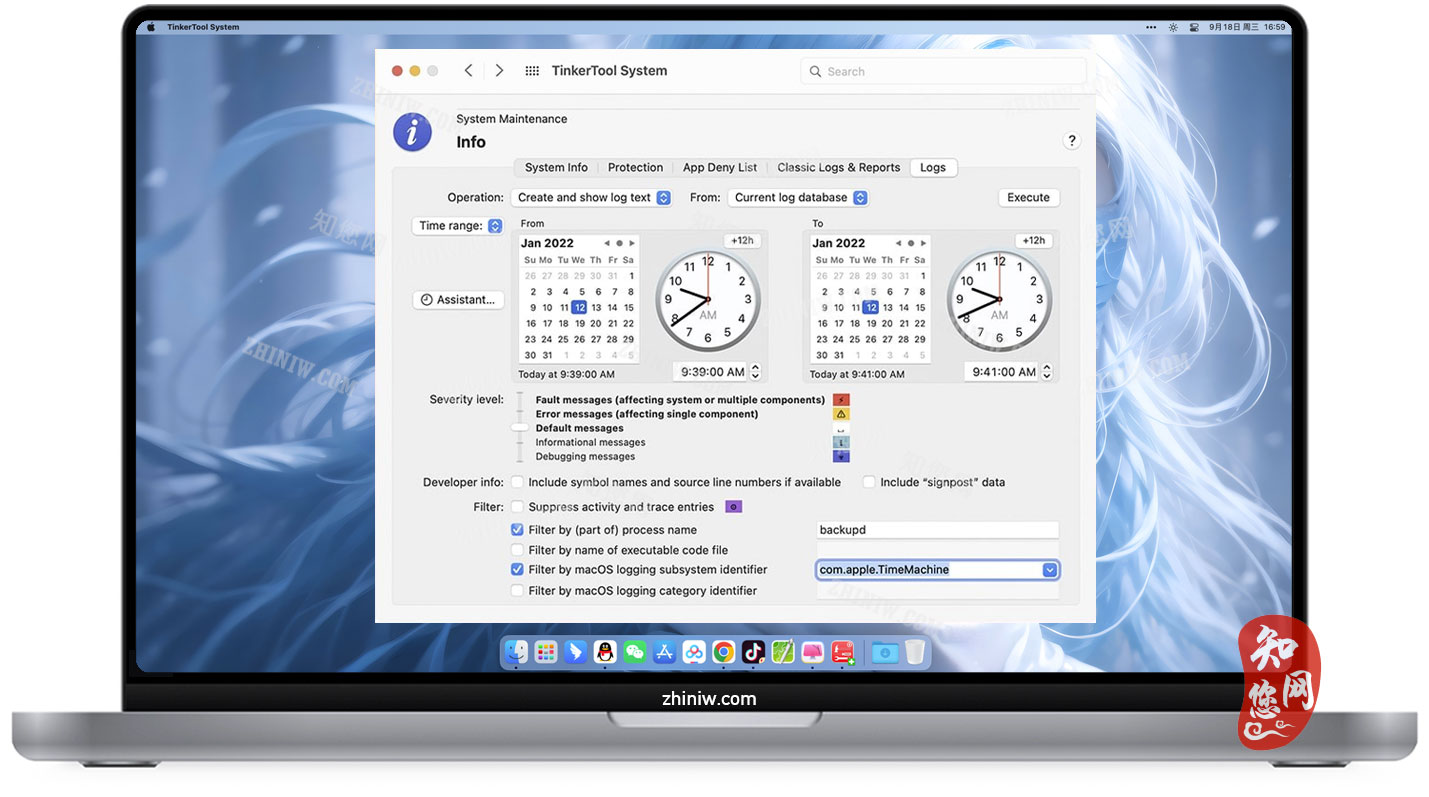
Task: Open the From log database dropdown
Action: (x=798, y=198)
